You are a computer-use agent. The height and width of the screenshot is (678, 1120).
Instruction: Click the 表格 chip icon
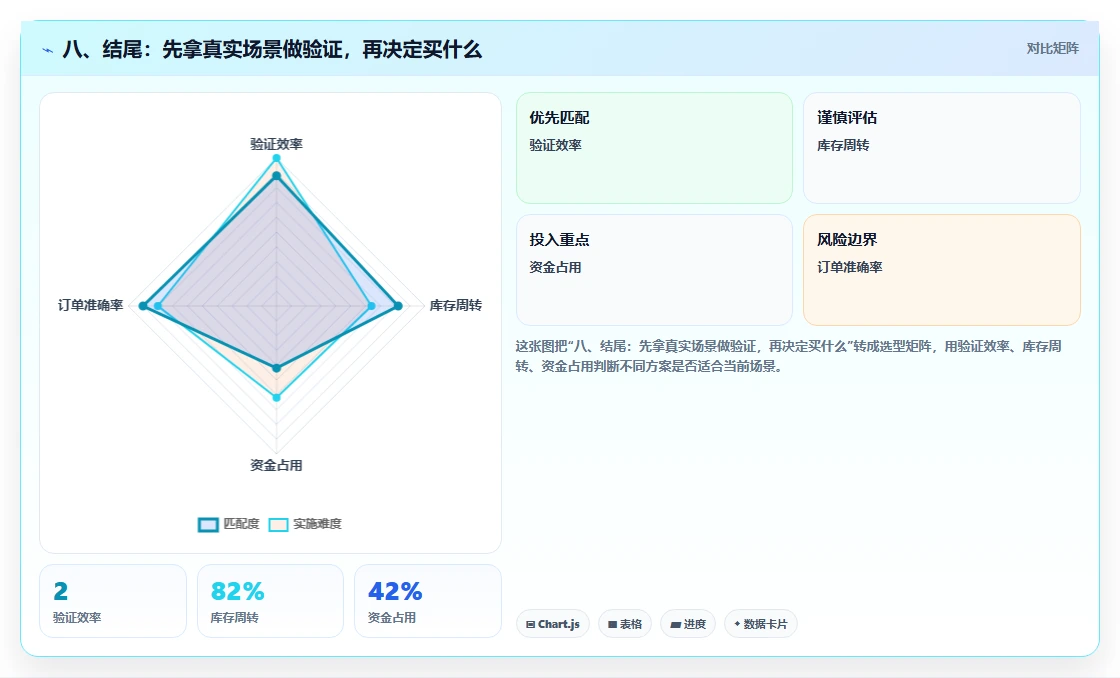tap(612, 624)
